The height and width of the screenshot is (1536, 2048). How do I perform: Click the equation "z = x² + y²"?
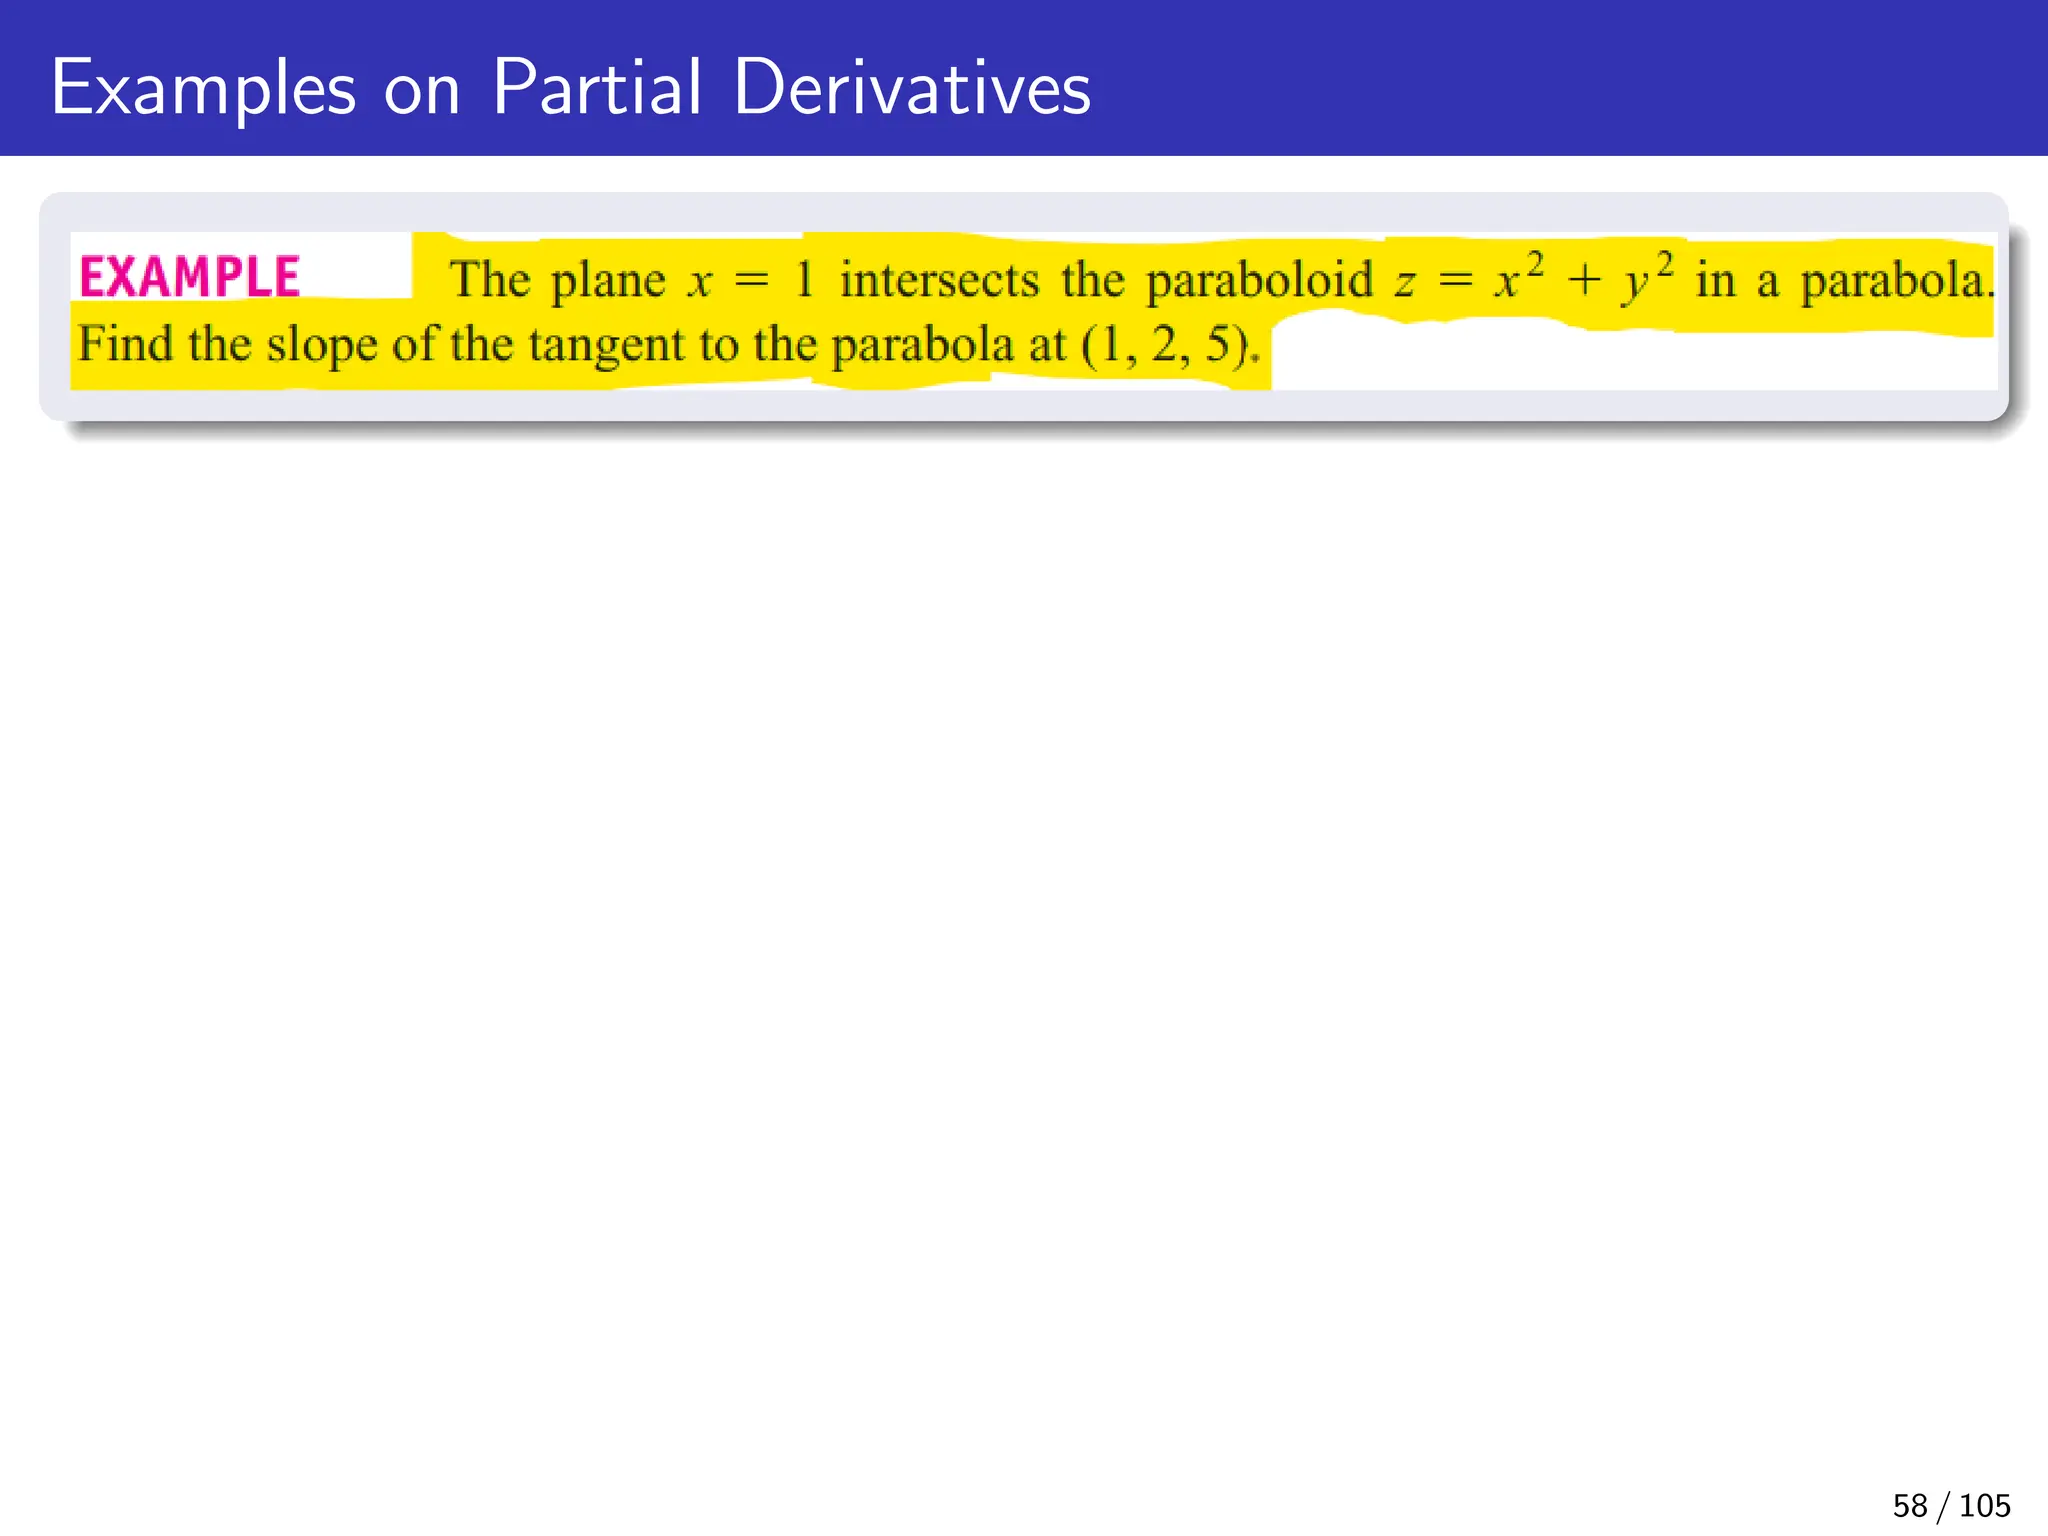tap(1534, 279)
